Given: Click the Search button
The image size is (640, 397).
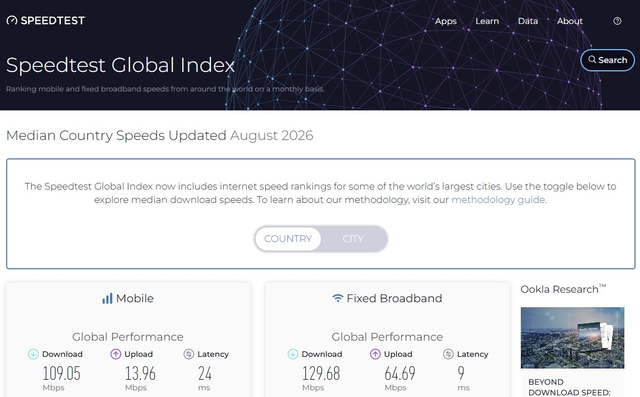Looking at the screenshot, I should pyautogui.click(x=607, y=60).
